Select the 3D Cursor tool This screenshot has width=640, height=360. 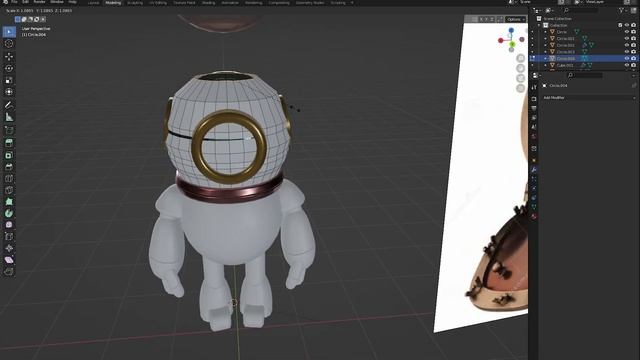(9, 44)
